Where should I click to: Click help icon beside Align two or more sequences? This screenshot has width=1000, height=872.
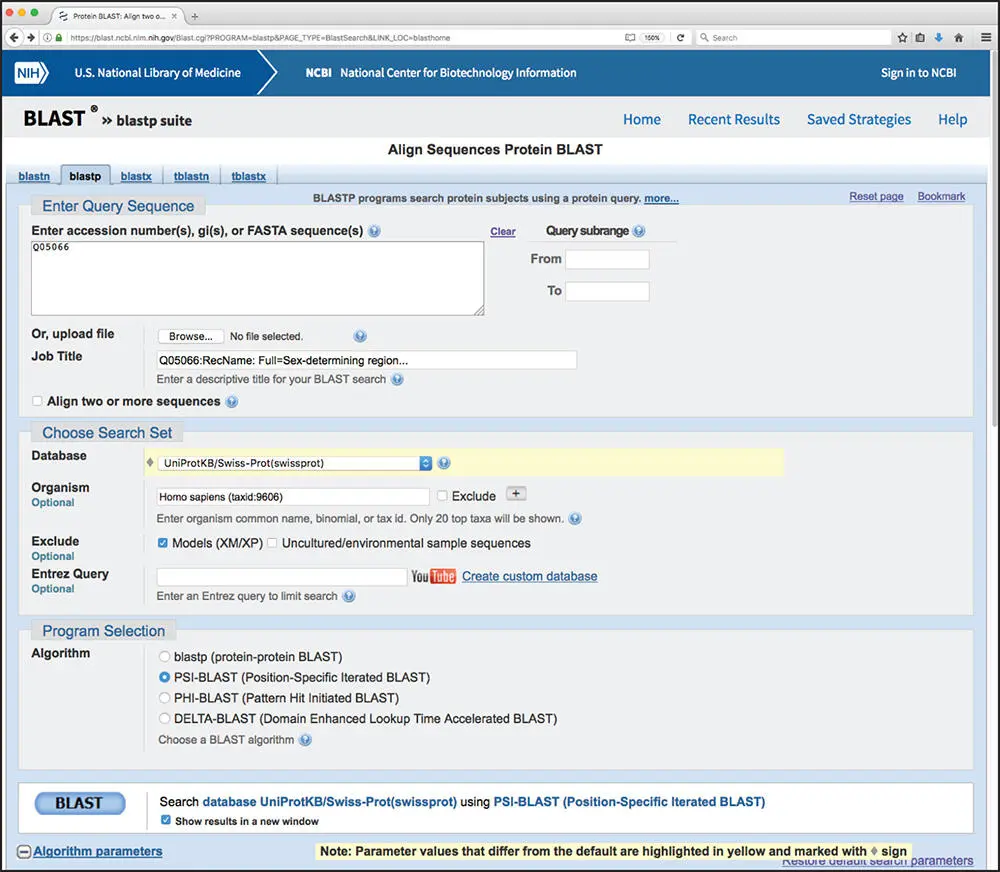click(x=232, y=402)
